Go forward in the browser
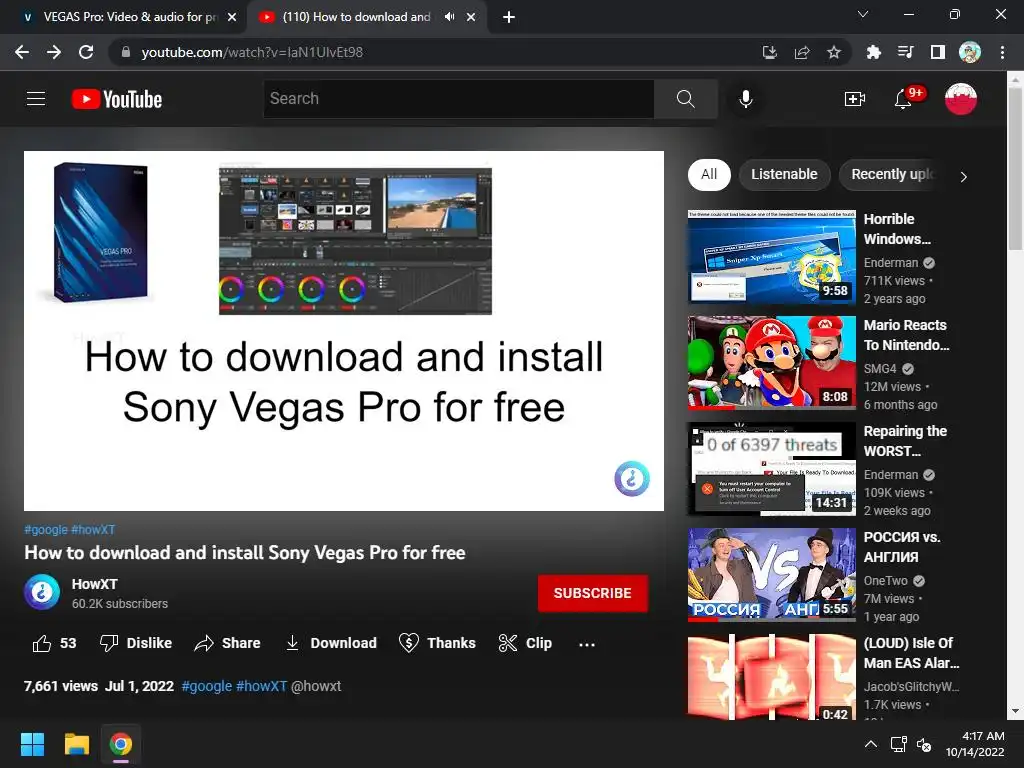 coord(54,52)
